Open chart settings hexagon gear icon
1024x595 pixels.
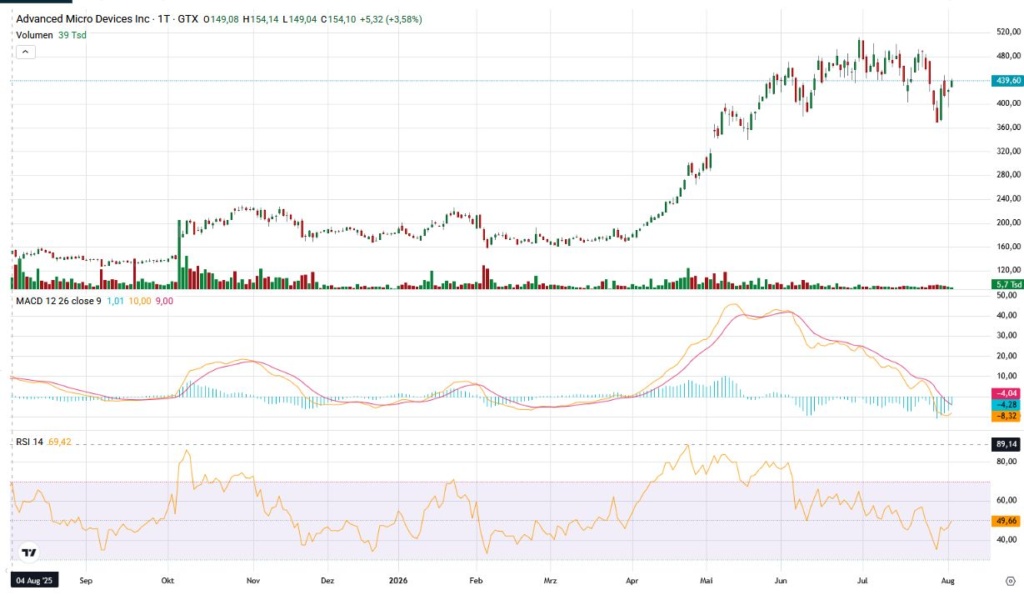pos(1010,581)
